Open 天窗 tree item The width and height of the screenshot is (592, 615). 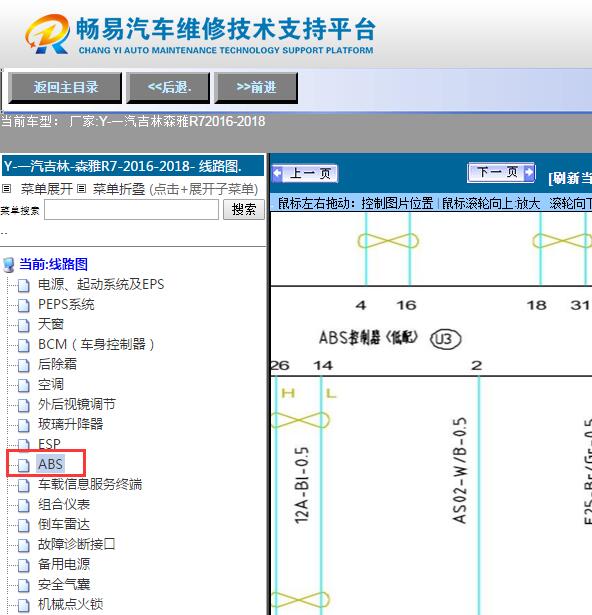[x=51, y=324]
